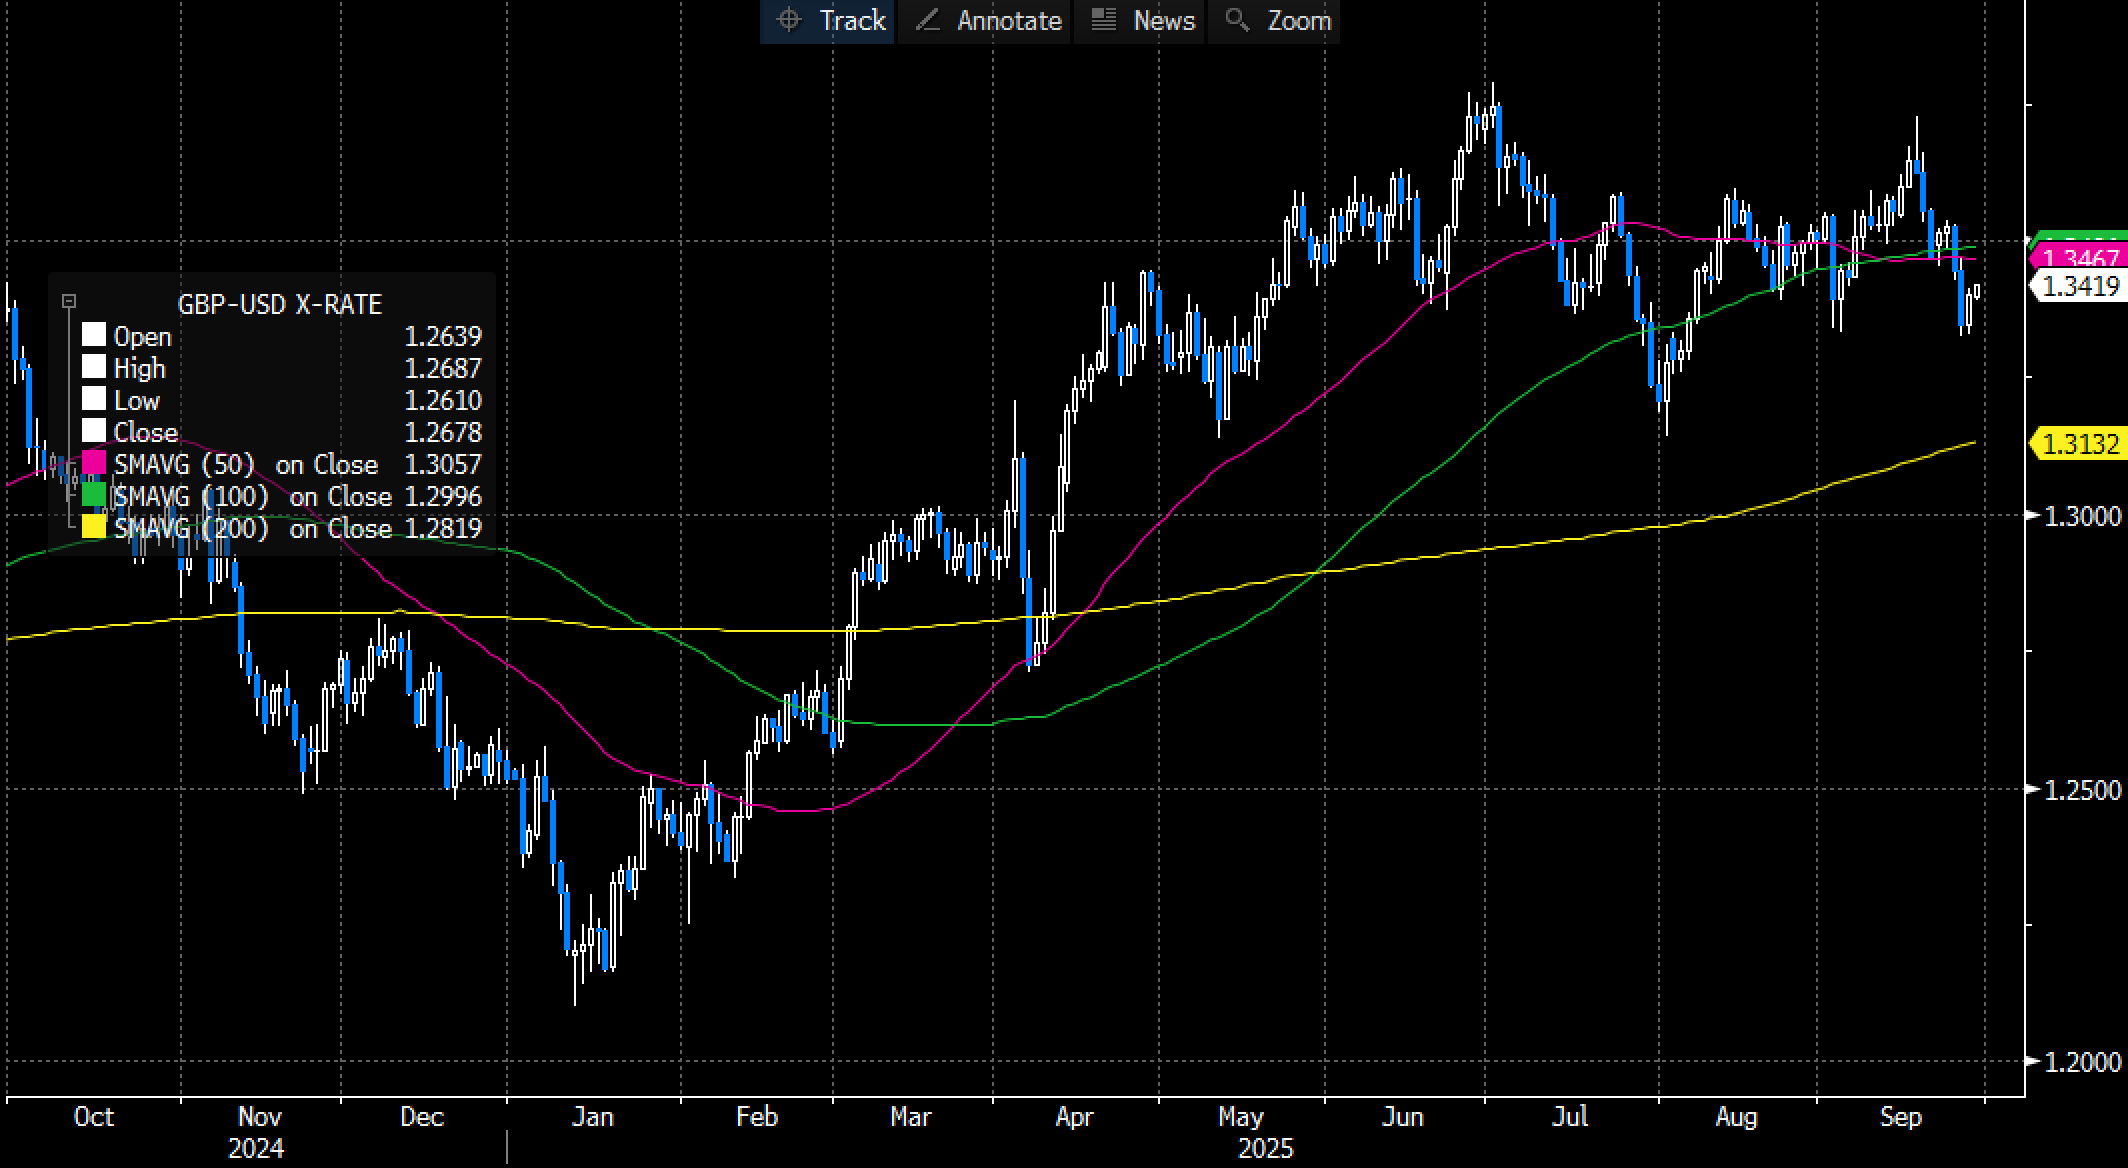Collapse the legend with the minus box
The image size is (2128, 1168).
pos(69,301)
